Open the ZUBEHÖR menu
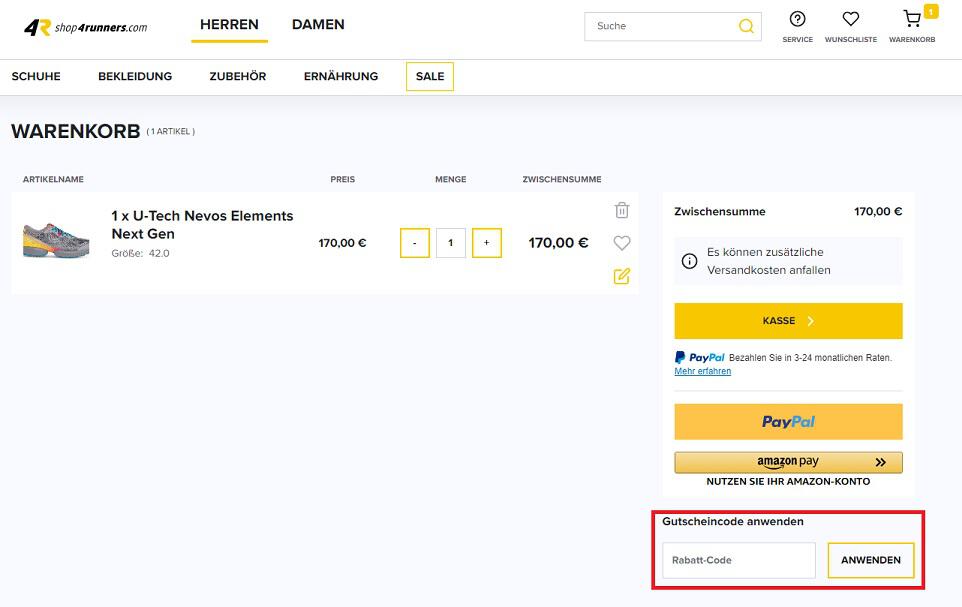Screen dimensions: 962x607 (237, 76)
